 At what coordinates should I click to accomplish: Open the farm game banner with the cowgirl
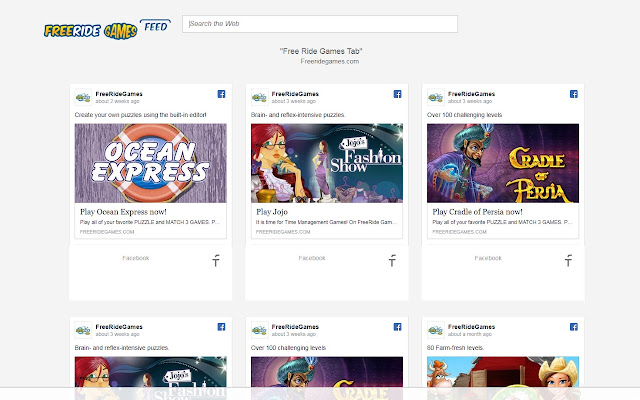(503, 378)
